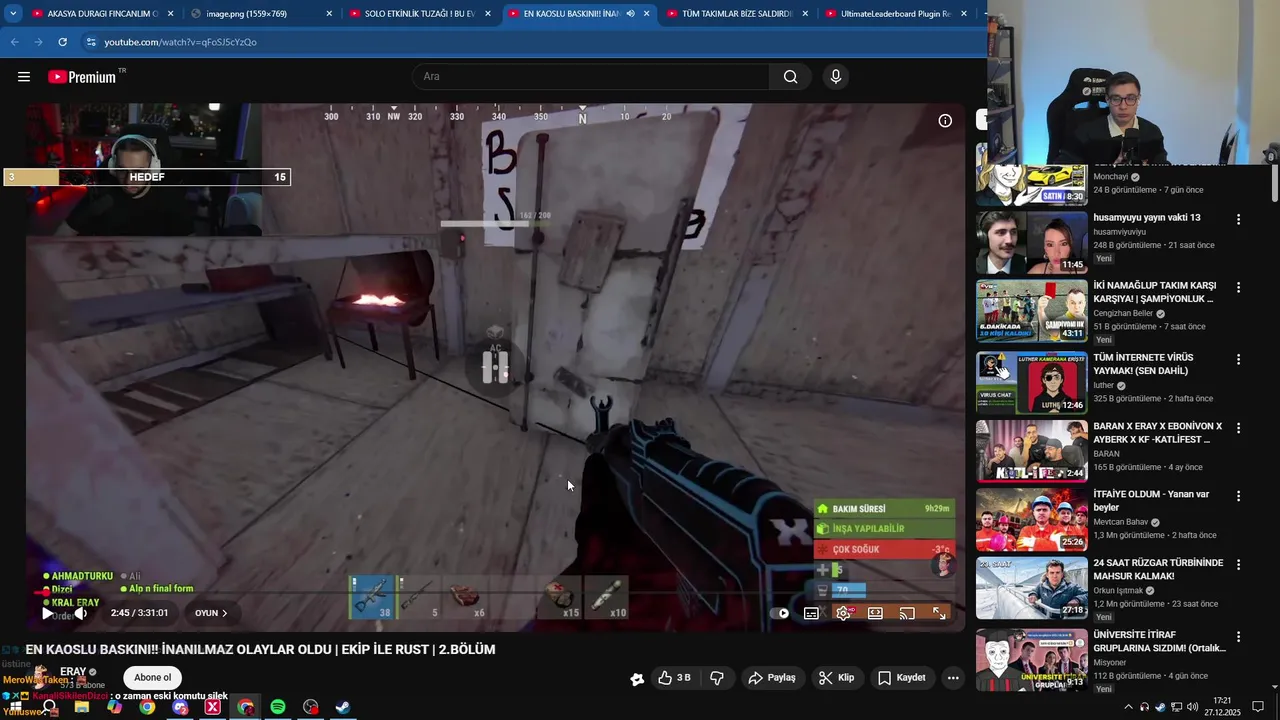The image size is (1280, 720).
Task: Subscribe with Abone ol button
Action: click(153, 677)
